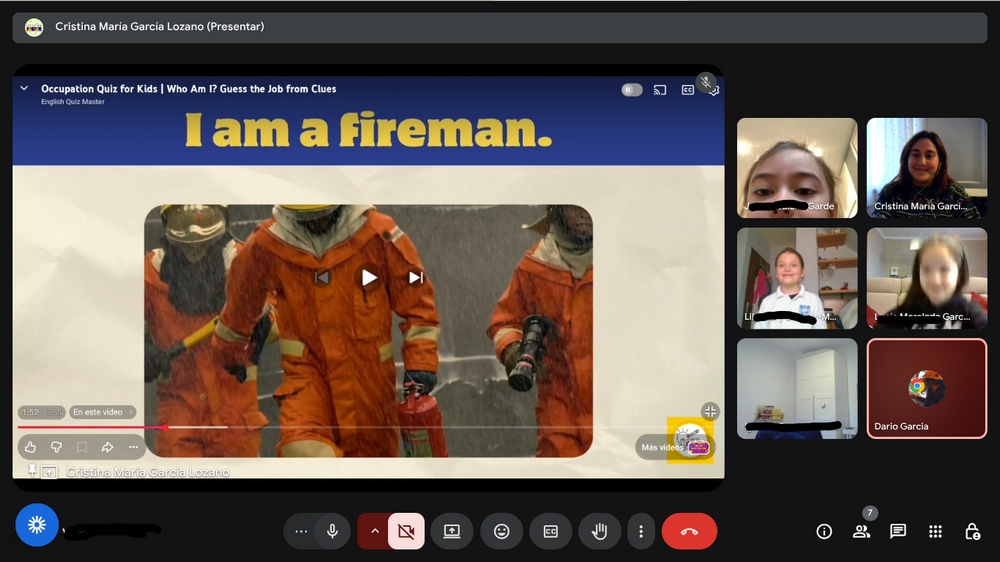This screenshot has height=562, width=1000.
Task: Like the video with thumbs up
Action: point(30,447)
